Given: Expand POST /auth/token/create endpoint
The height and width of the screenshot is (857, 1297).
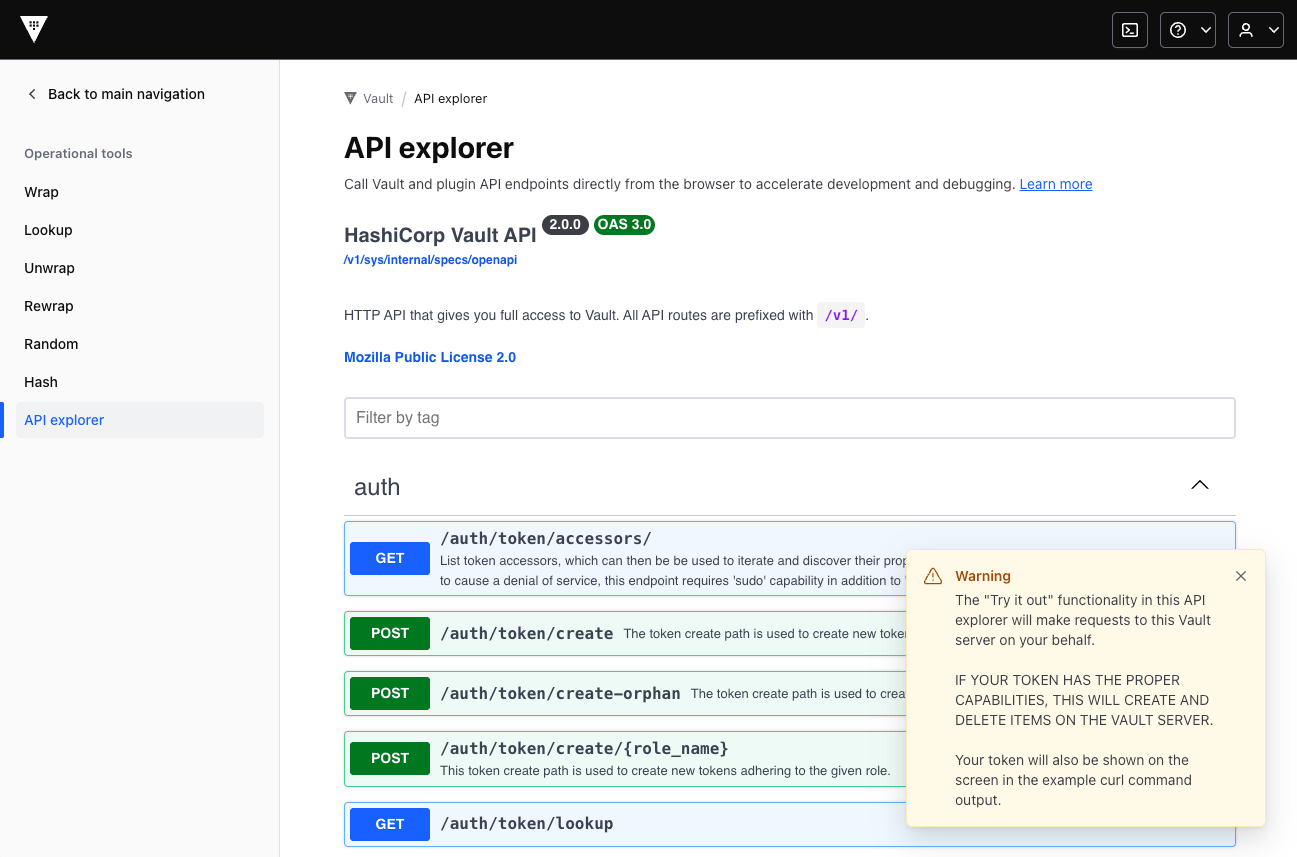Looking at the screenshot, I should 790,633.
